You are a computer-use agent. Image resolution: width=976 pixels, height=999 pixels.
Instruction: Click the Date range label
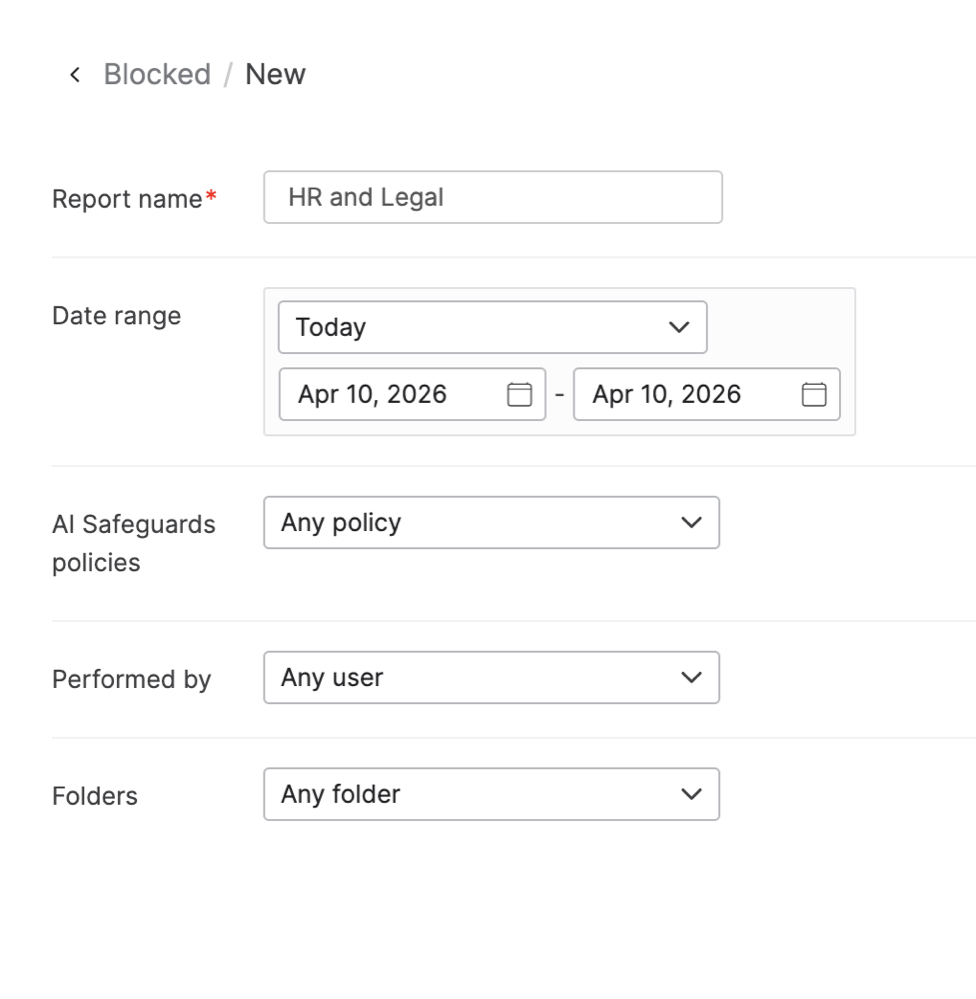(x=116, y=316)
